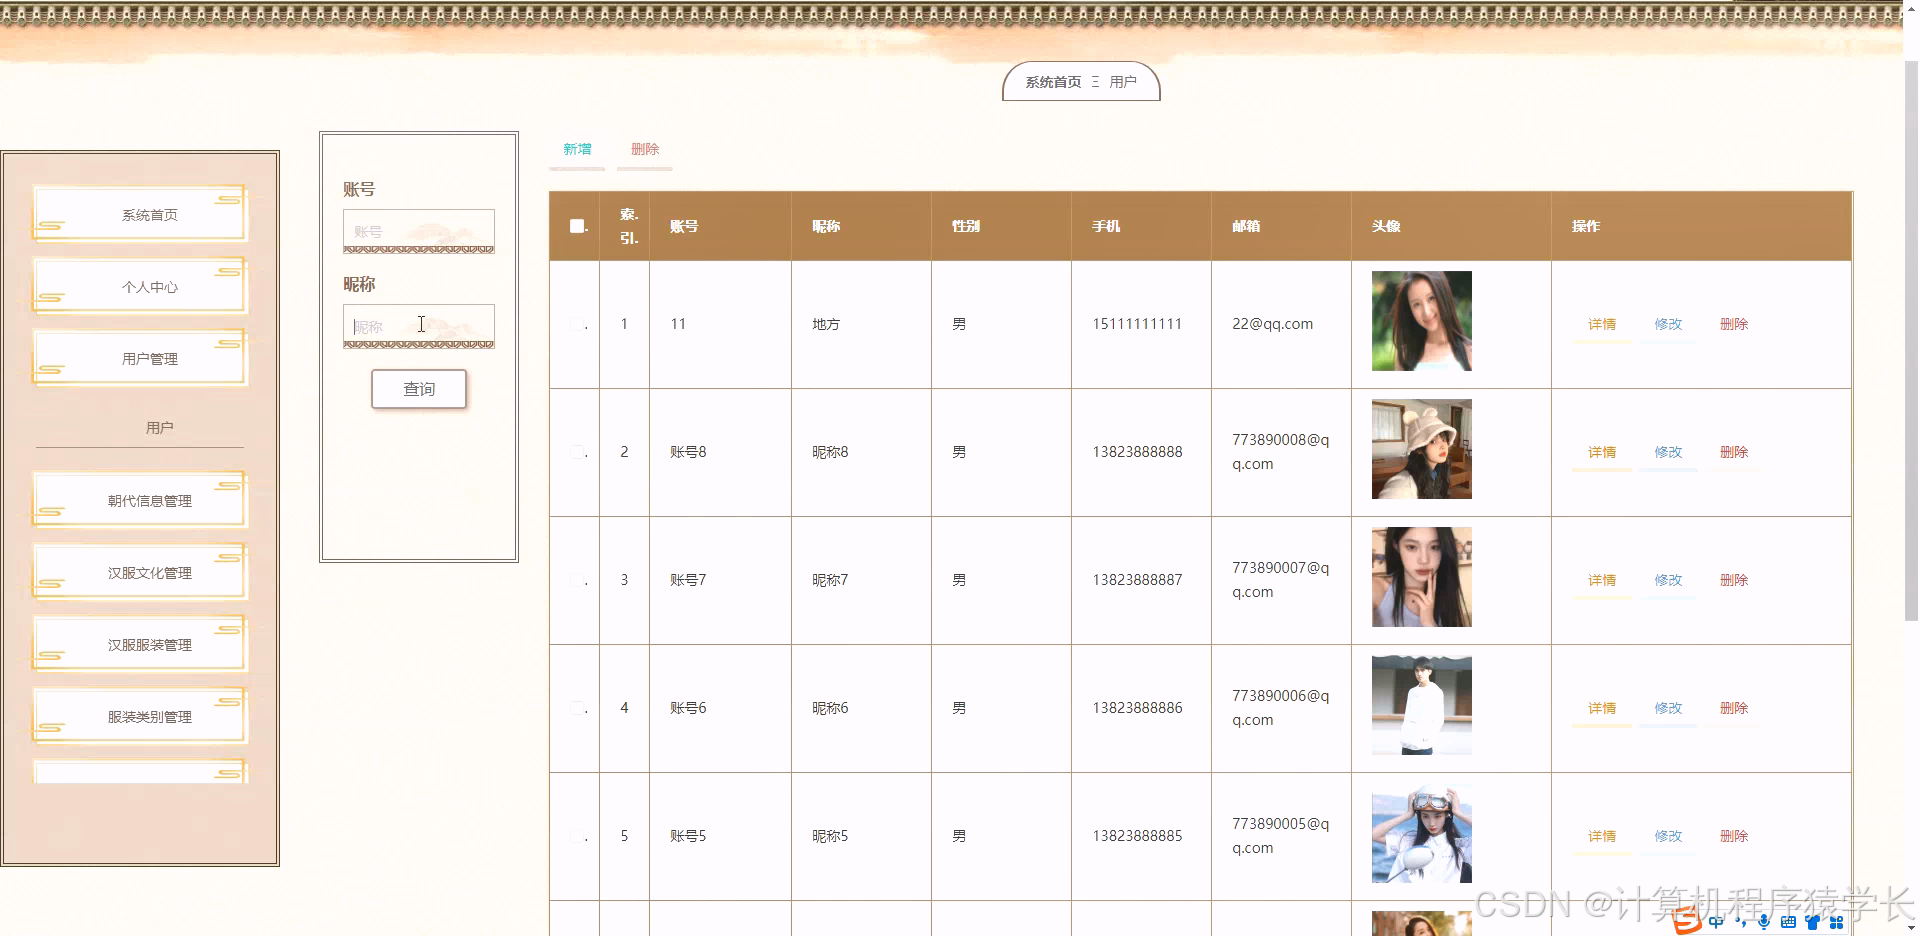This screenshot has width=1920, height=936.
Task: Open 汉服服装管理 menu in sidebar
Action: [140, 644]
